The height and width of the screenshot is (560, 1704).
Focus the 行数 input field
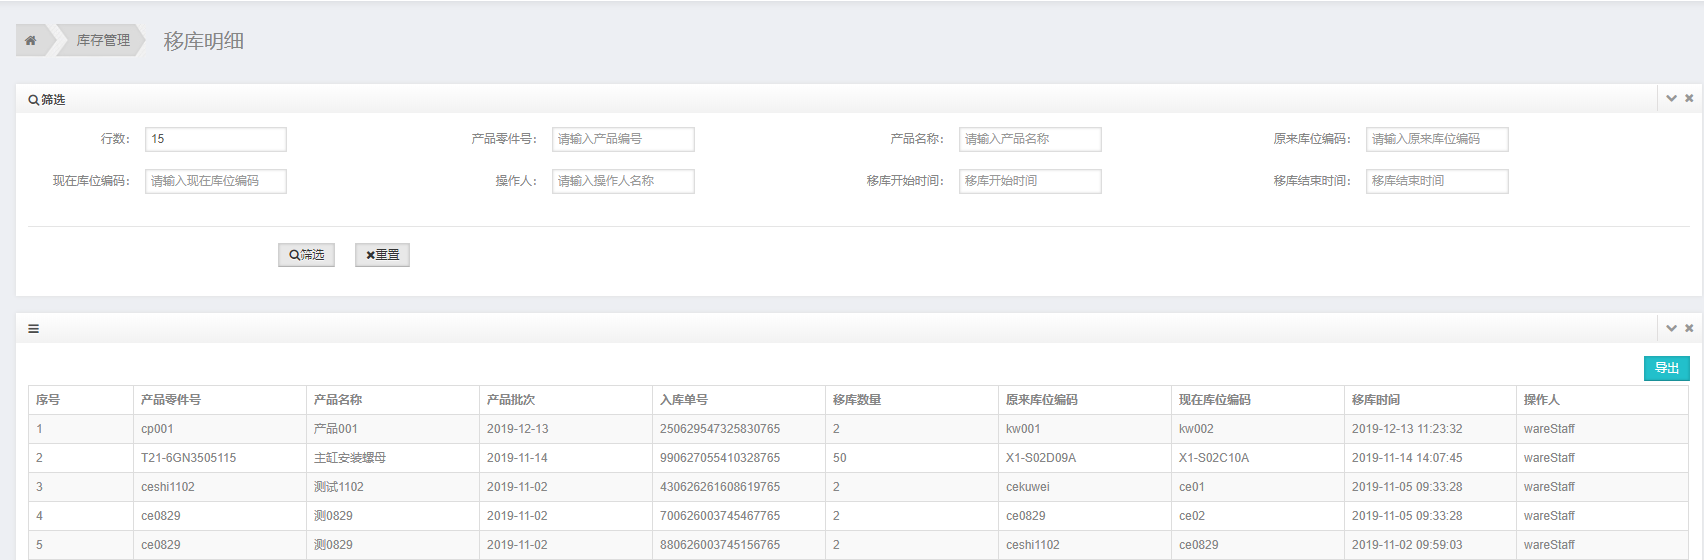215,139
